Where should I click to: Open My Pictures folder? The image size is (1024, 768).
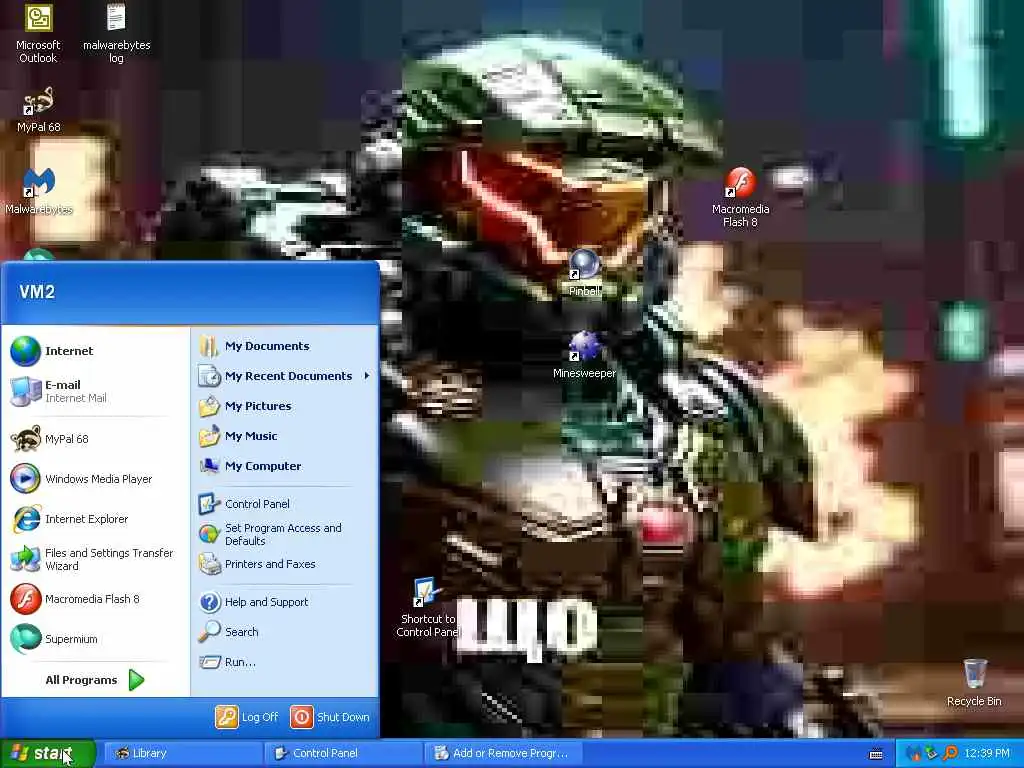pos(285,406)
